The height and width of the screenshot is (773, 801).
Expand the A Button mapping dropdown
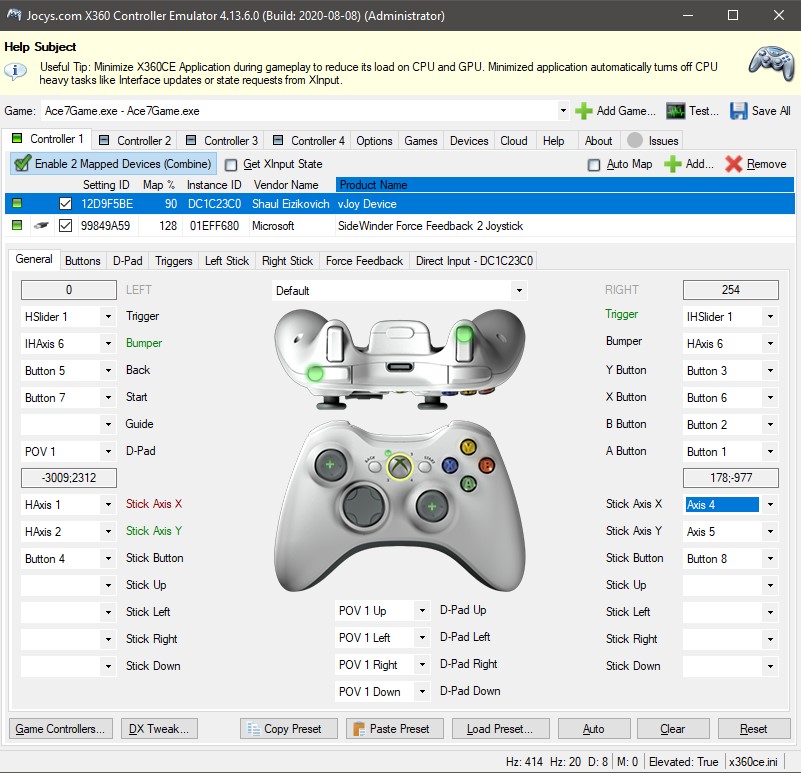[x=770, y=452]
